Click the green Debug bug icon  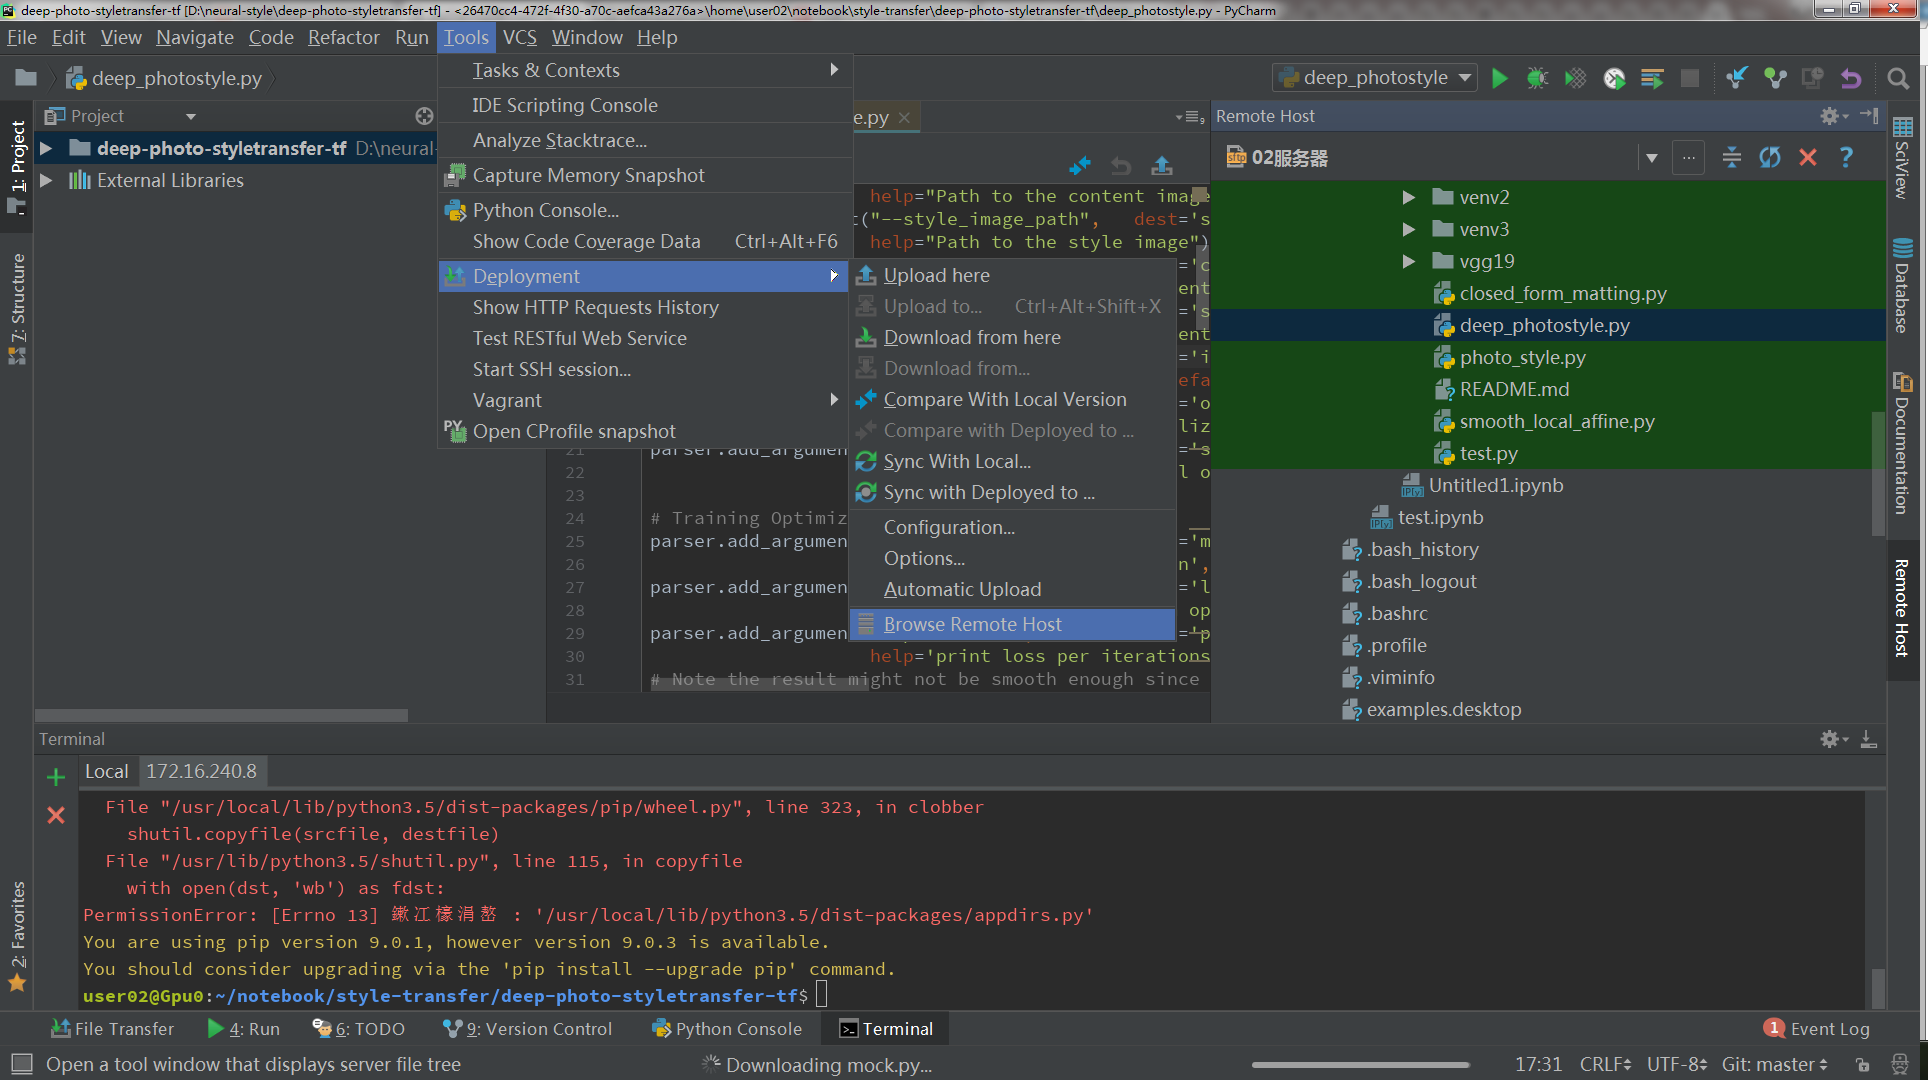pos(1537,78)
